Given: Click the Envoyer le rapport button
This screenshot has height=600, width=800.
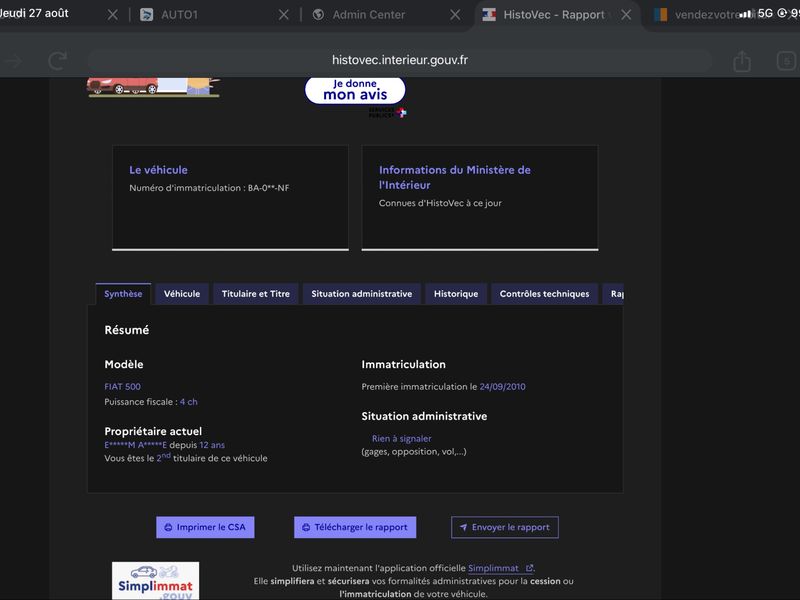Looking at the screenshot, I should click(505, 527).
